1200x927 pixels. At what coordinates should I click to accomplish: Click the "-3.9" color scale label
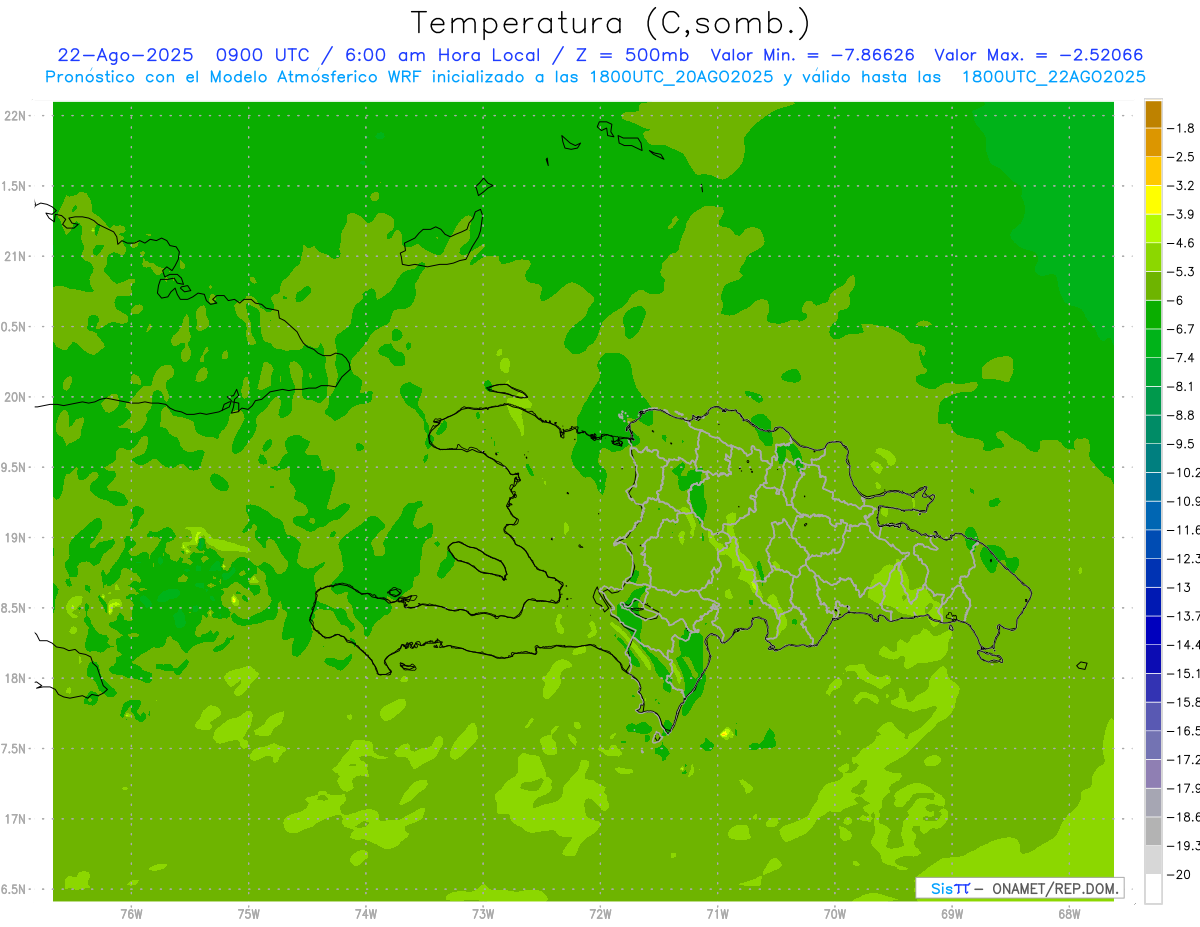click(x=1181, y=214)
